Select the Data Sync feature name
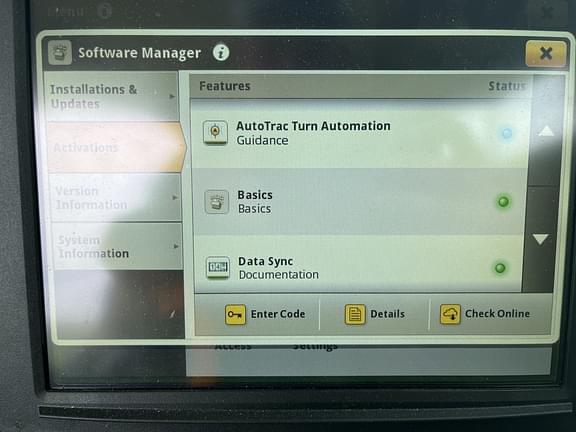The width and height of the screenshot is (576, 432). (266, 261)
